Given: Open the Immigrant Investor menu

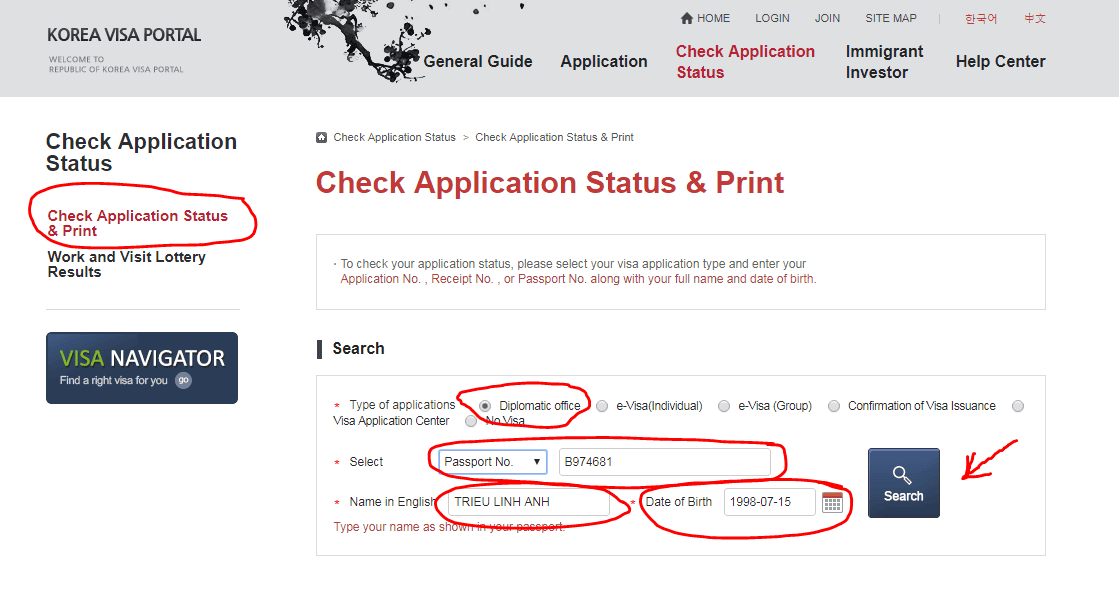Looking at the screenshot, I should tap(884, 62).
